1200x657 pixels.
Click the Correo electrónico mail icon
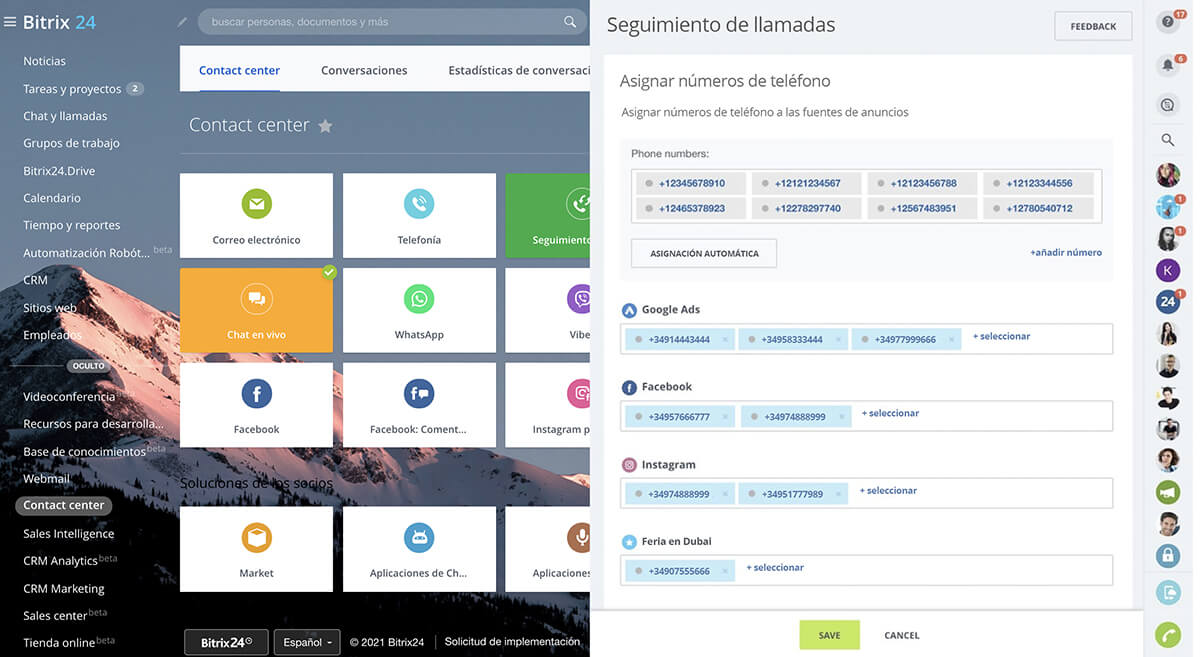[256, 204]
